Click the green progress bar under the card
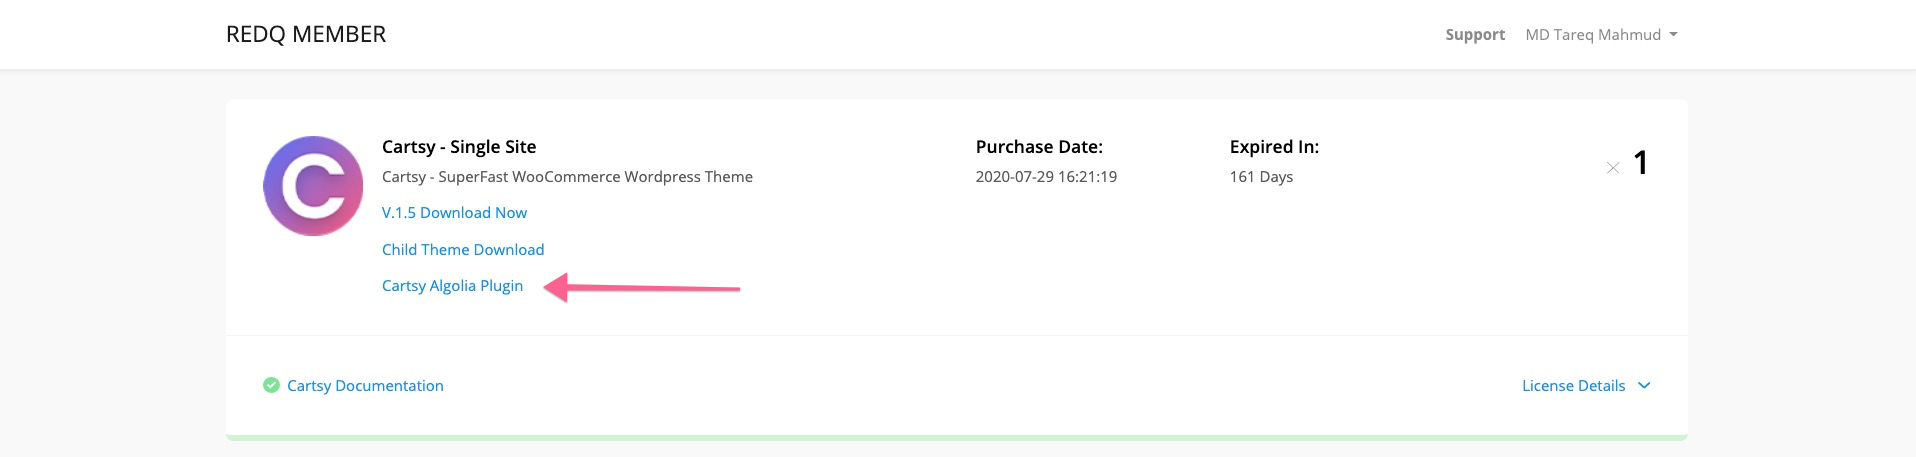Screen dimensions: 1916x457 pyautogui.click(x=957, y=437)
